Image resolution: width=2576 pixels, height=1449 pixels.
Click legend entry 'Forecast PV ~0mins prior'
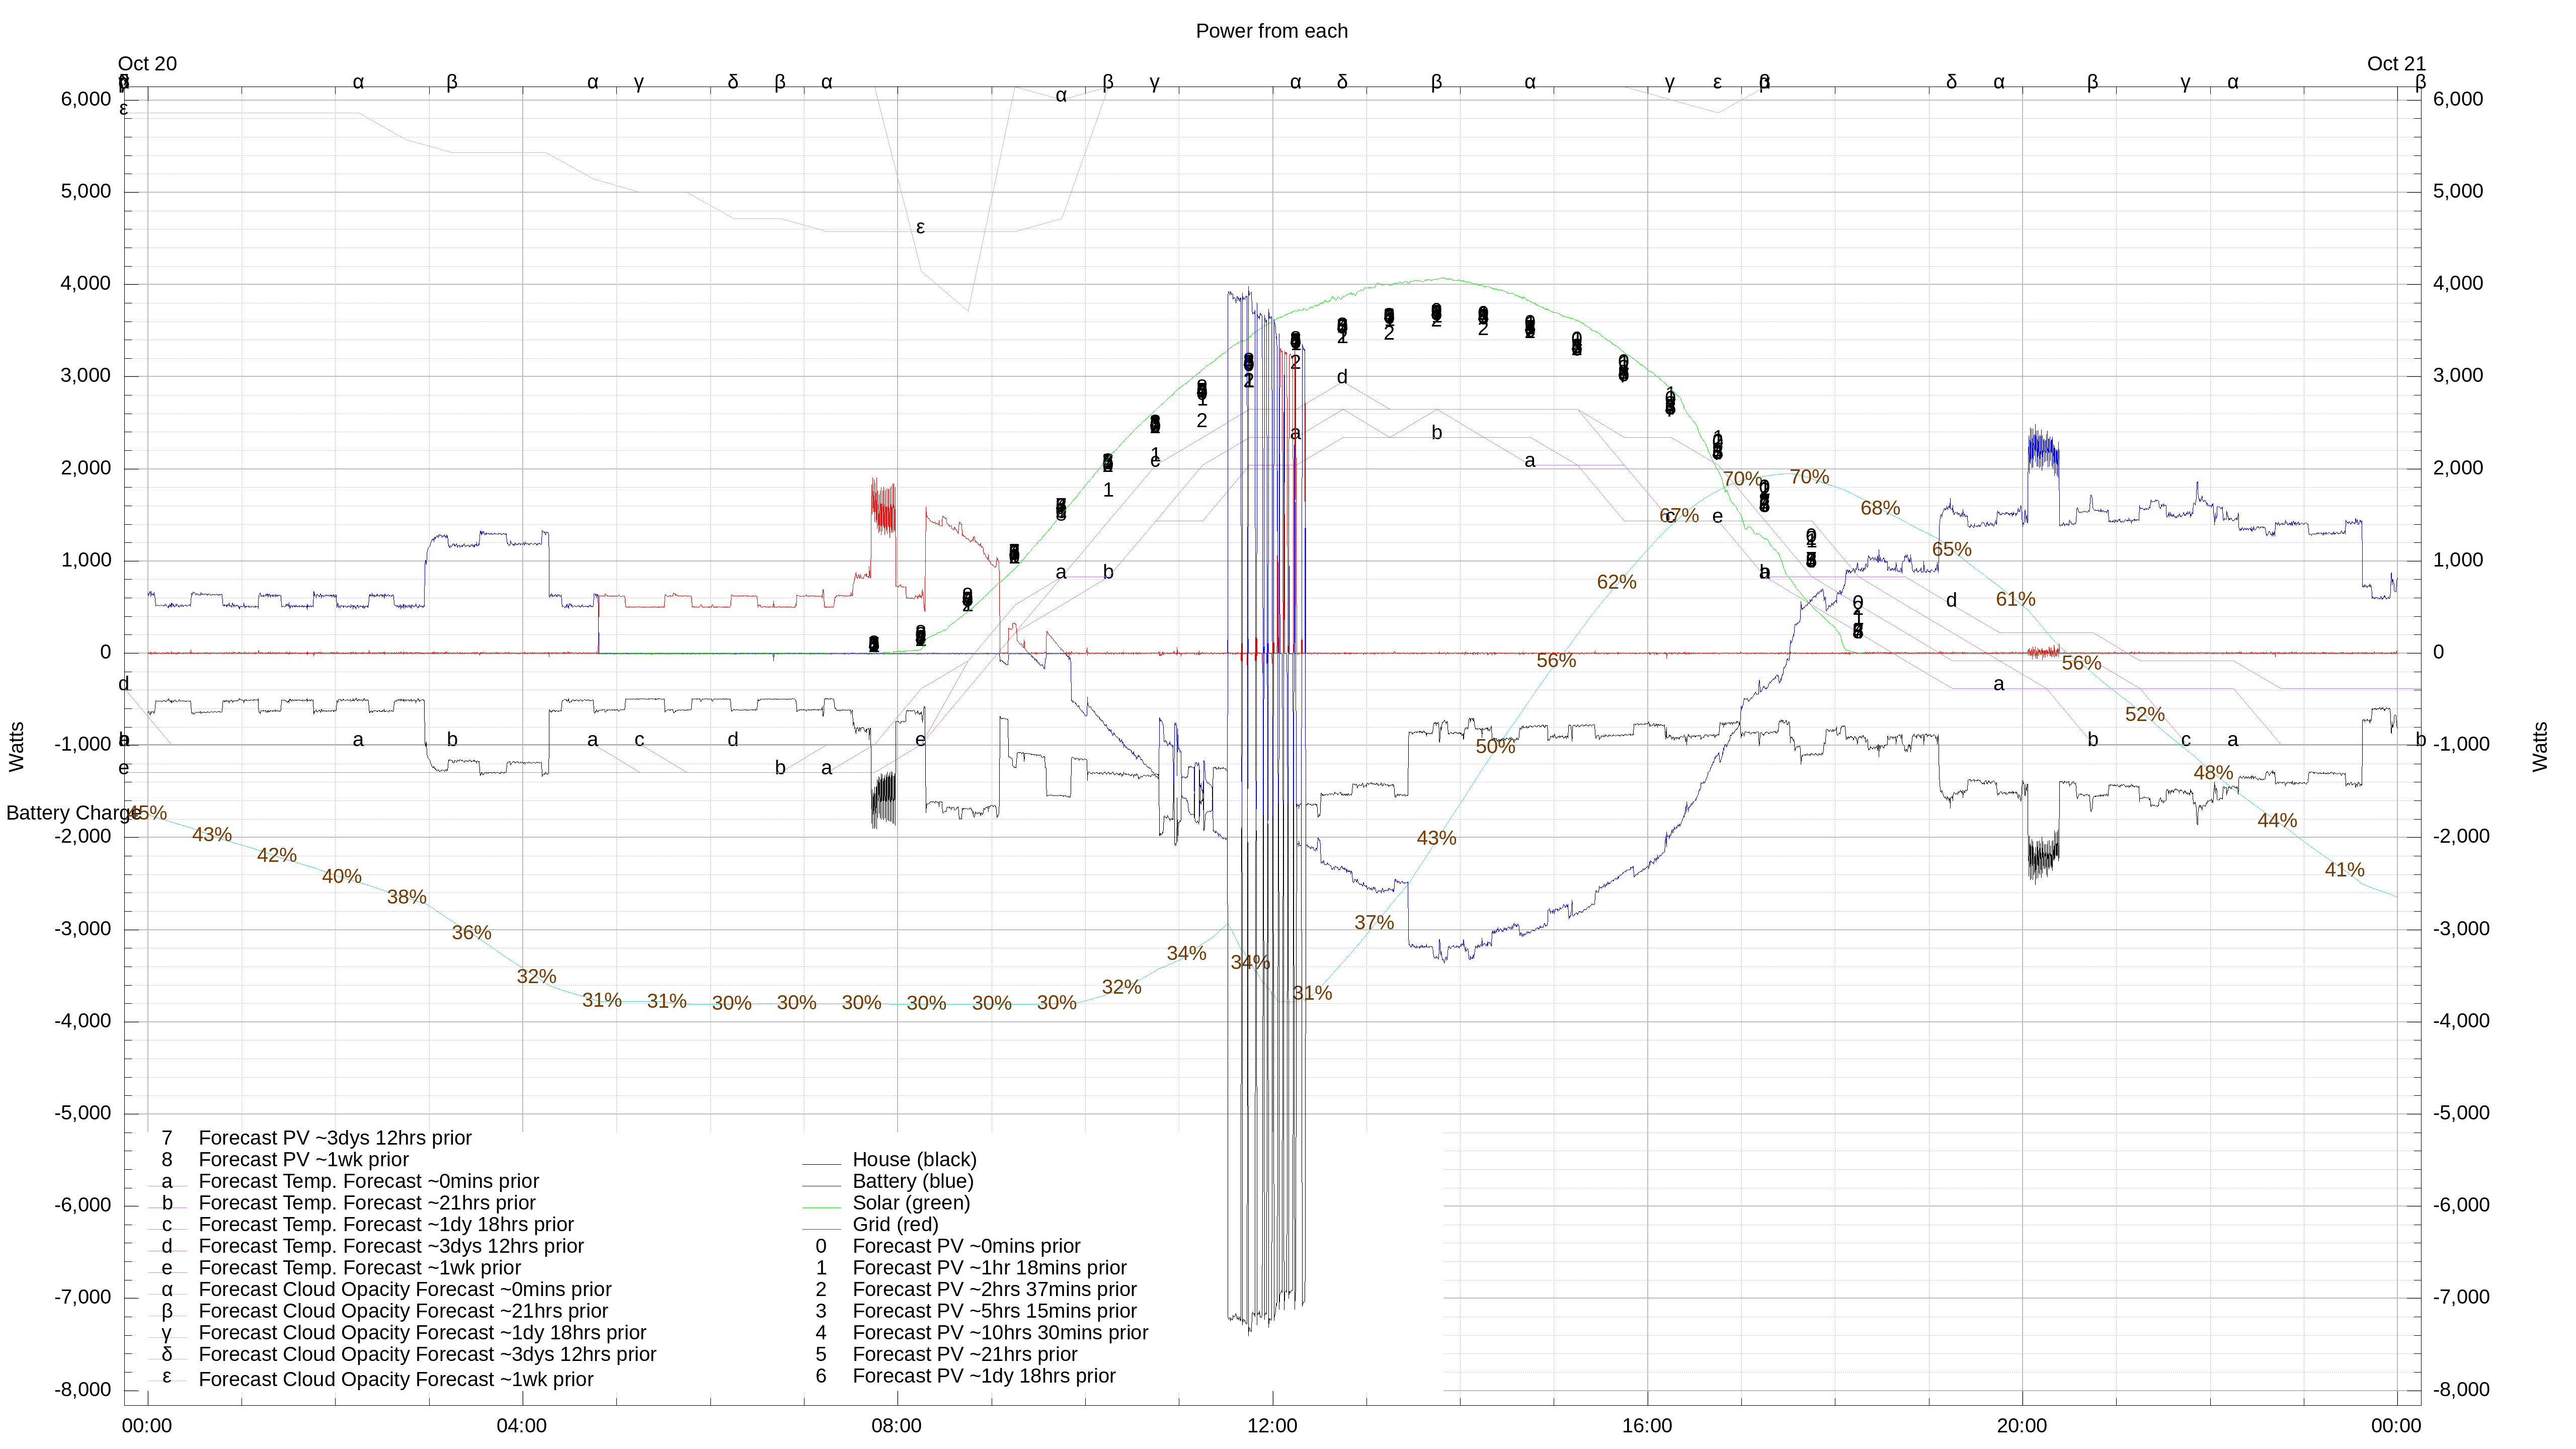pyautogui.click(x=966, y=1246)
